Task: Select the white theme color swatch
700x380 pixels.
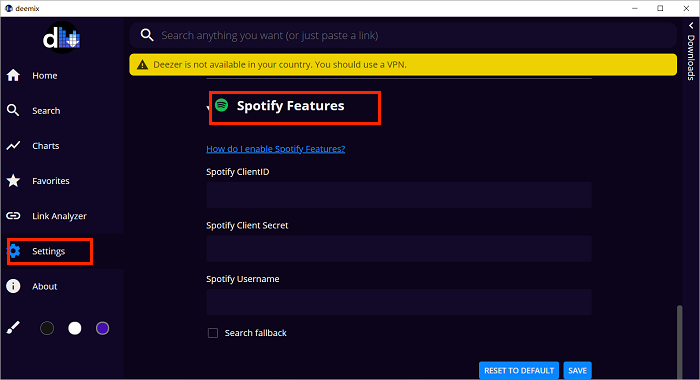Action: 75,328
